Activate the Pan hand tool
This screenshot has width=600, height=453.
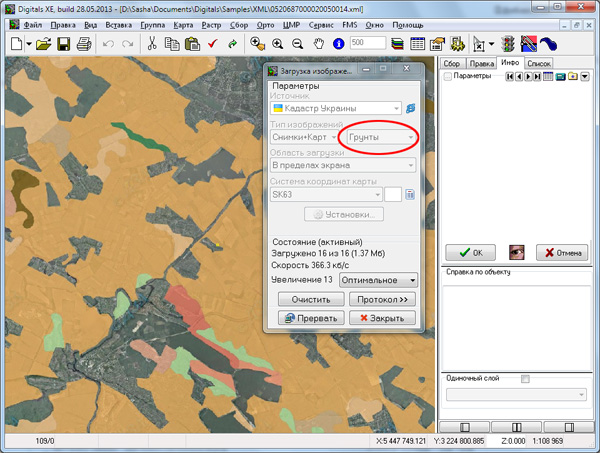click(318, 44)
